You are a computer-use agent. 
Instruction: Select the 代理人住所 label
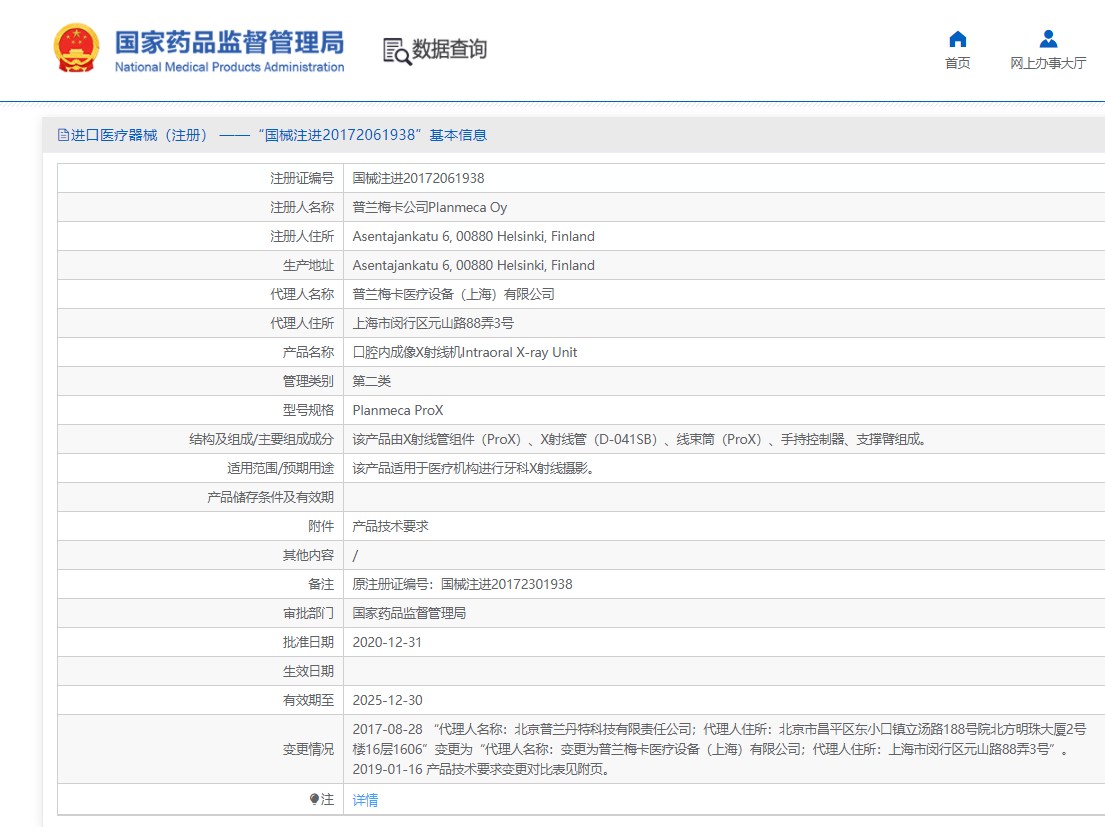[x=302, y=323]
